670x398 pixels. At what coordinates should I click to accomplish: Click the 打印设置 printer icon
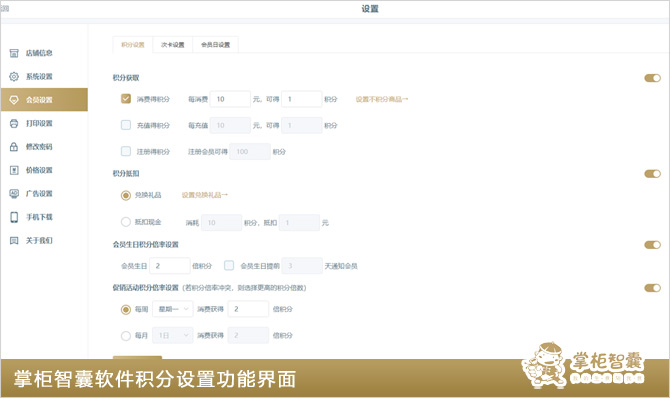tap(14, 123)
